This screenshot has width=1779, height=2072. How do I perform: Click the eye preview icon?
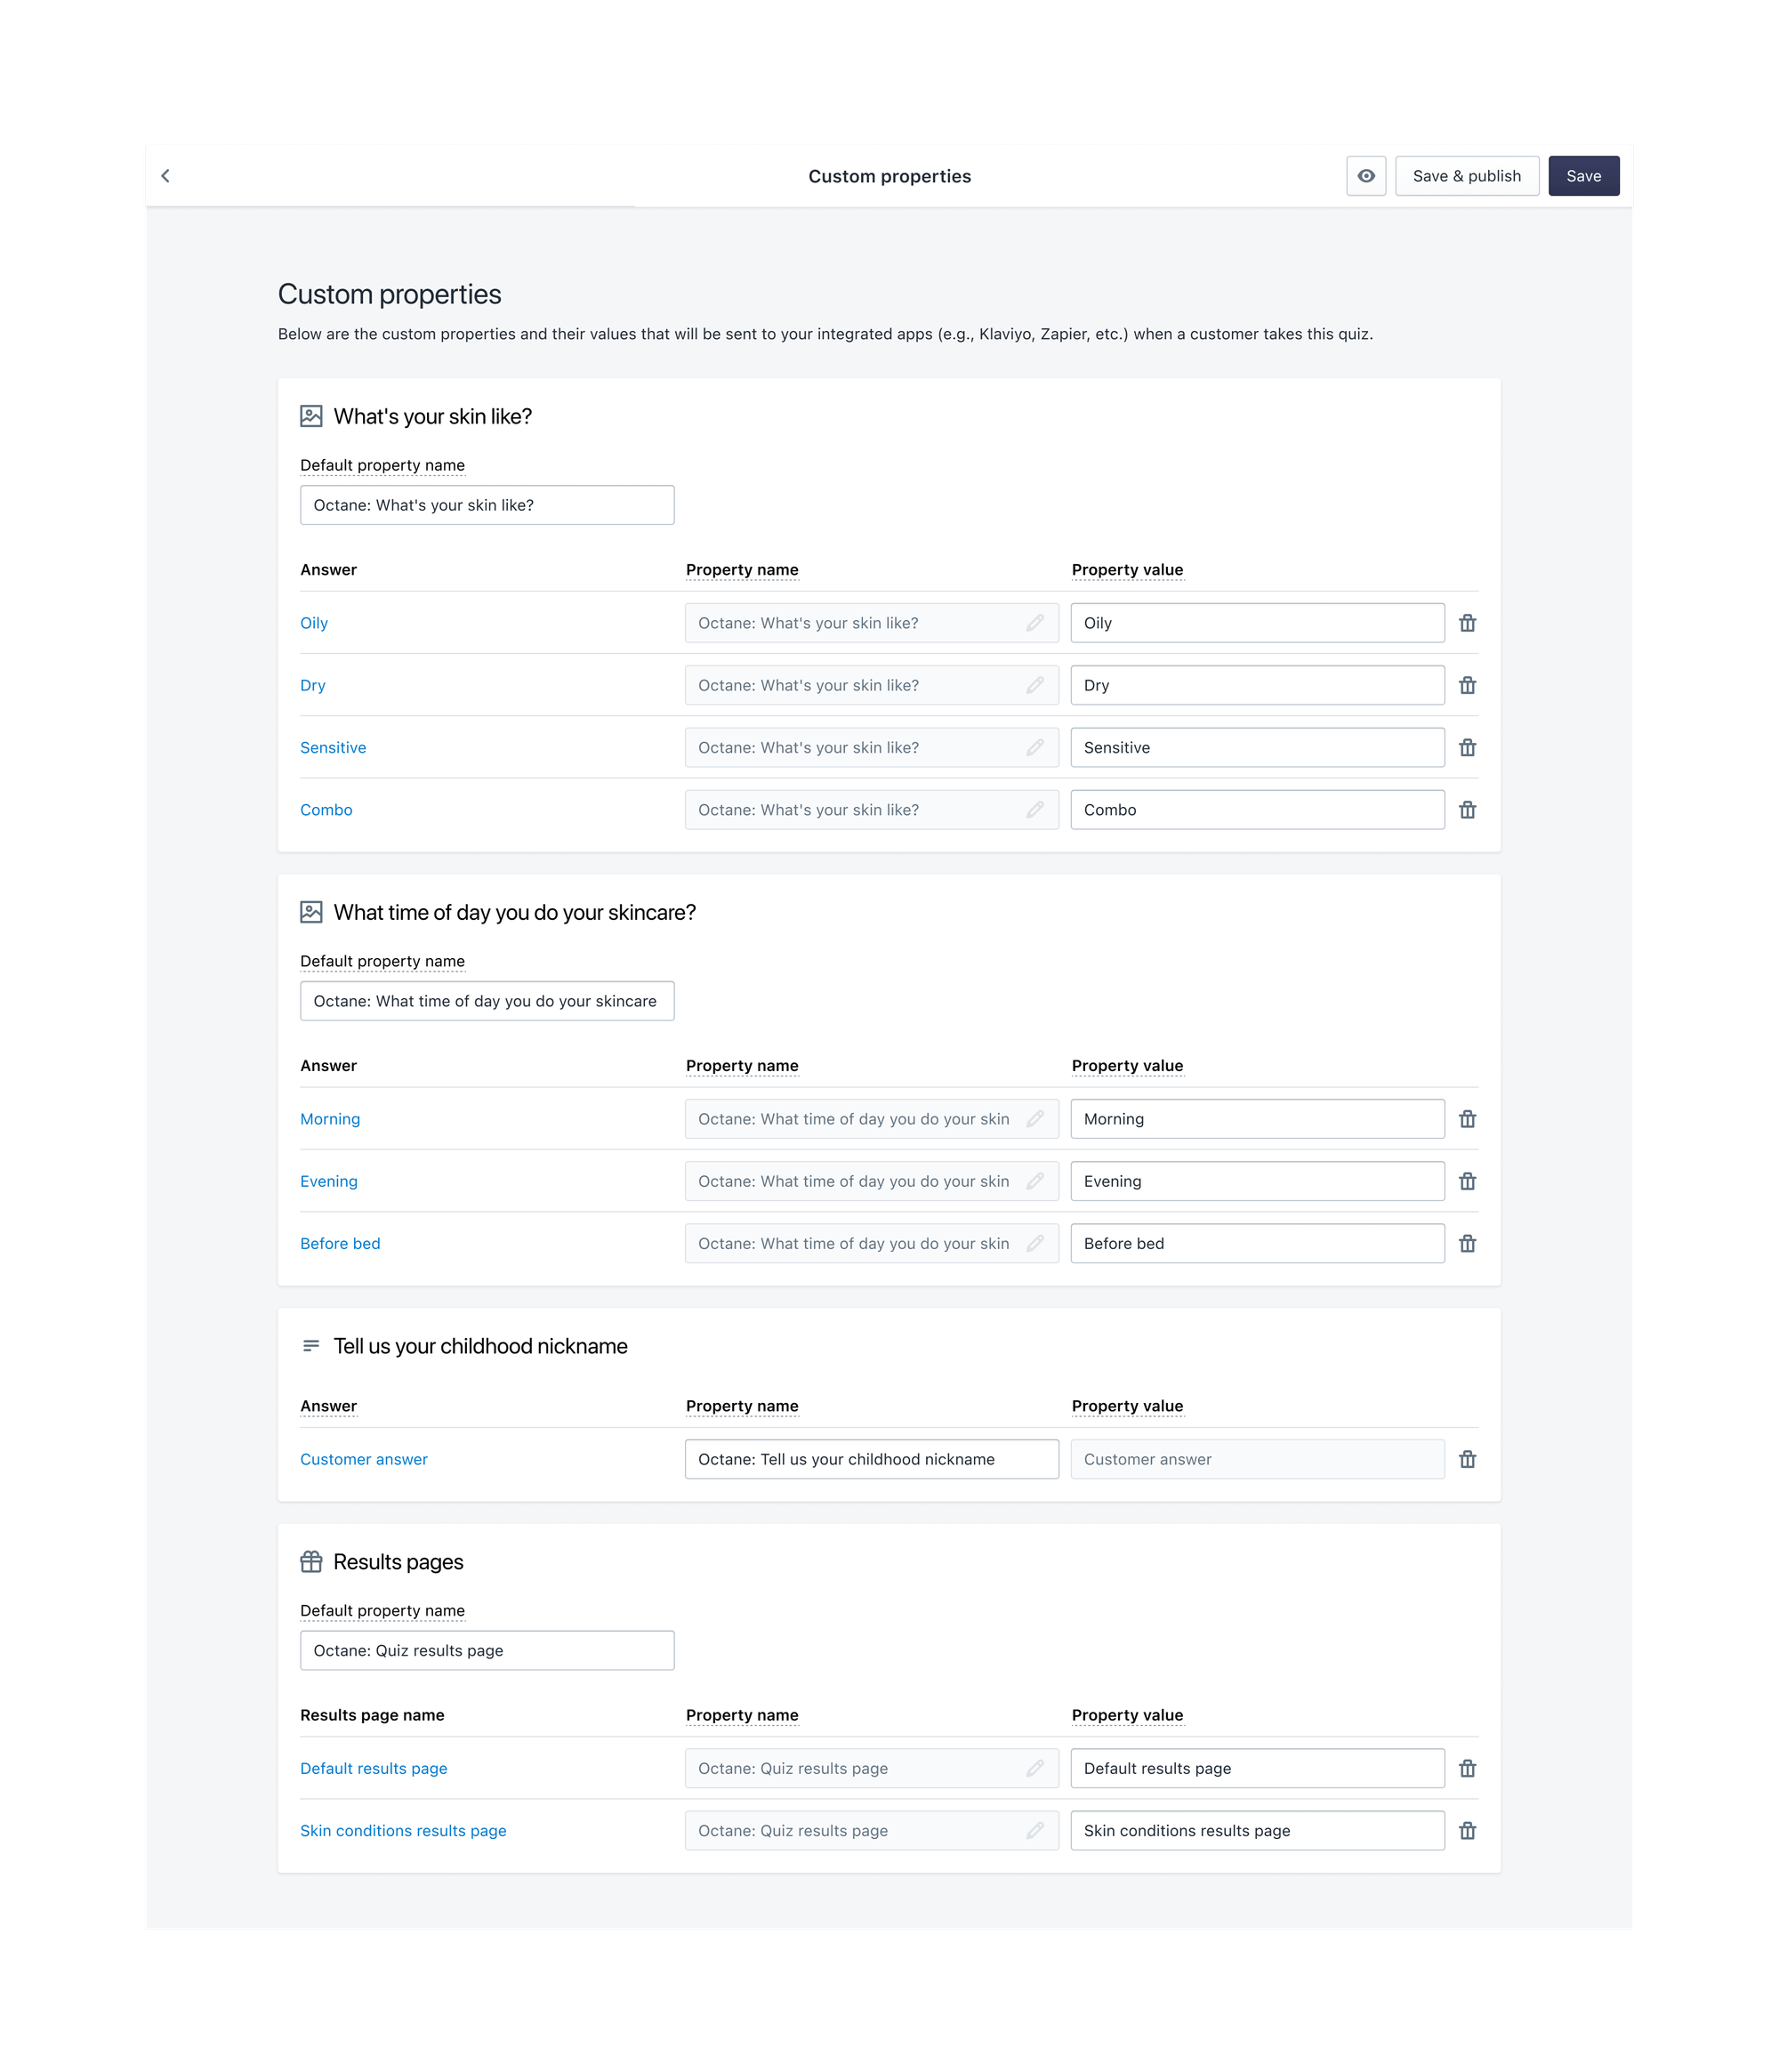(x=1365, y=176)
